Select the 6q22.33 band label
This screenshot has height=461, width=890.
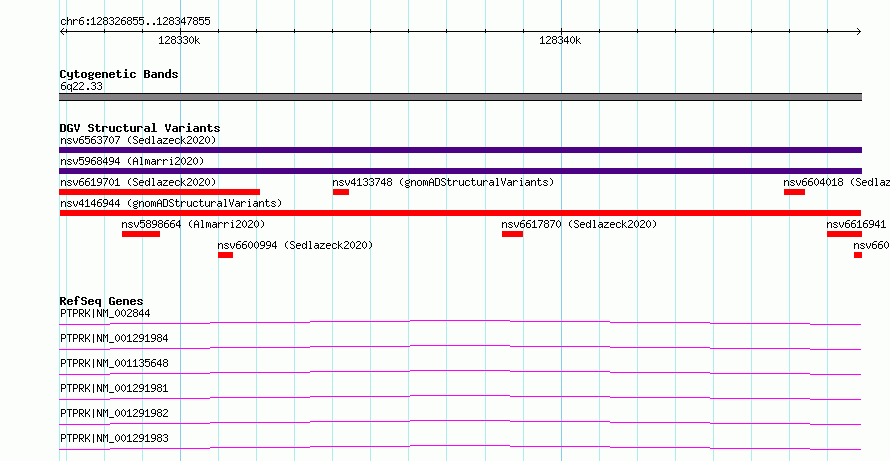click(x=81, y=87)
